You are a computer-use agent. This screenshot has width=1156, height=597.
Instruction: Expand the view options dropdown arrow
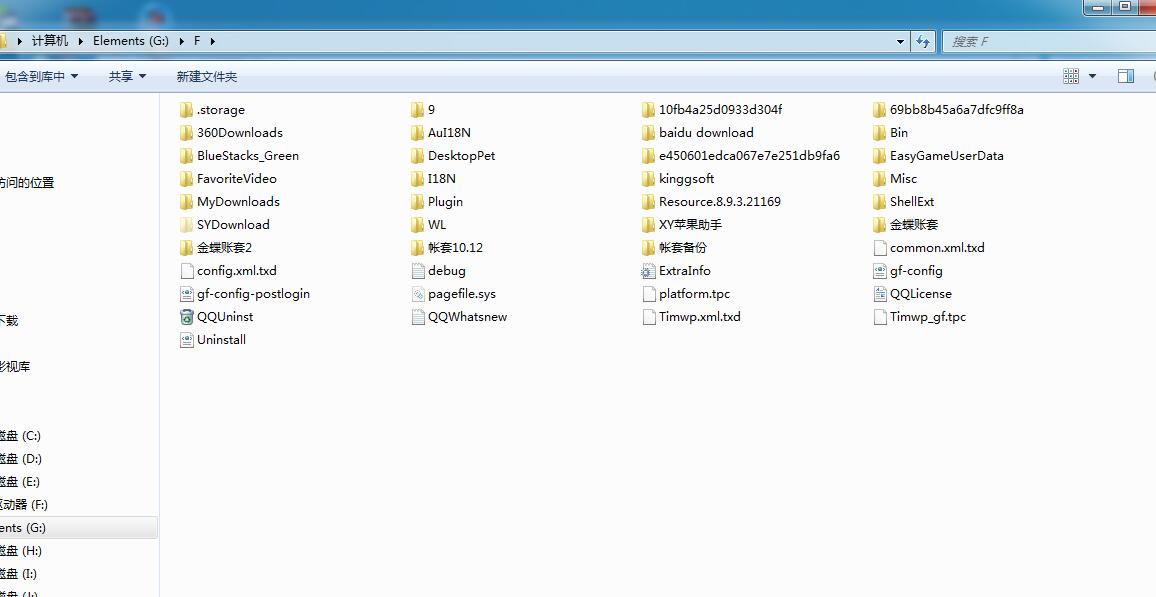point(1092,76)
